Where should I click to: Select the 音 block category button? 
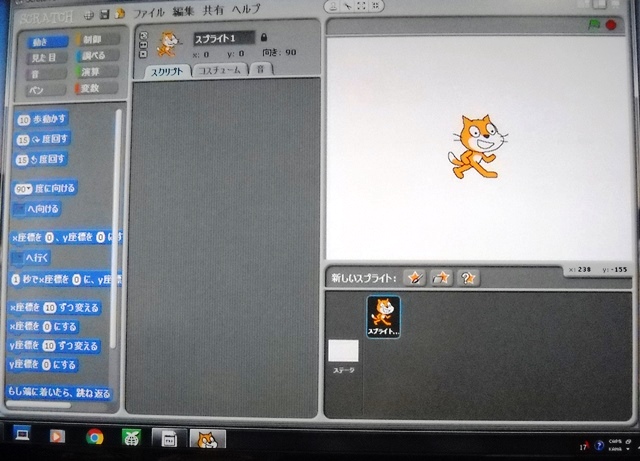pyautogui.click(x=46, y=74)
